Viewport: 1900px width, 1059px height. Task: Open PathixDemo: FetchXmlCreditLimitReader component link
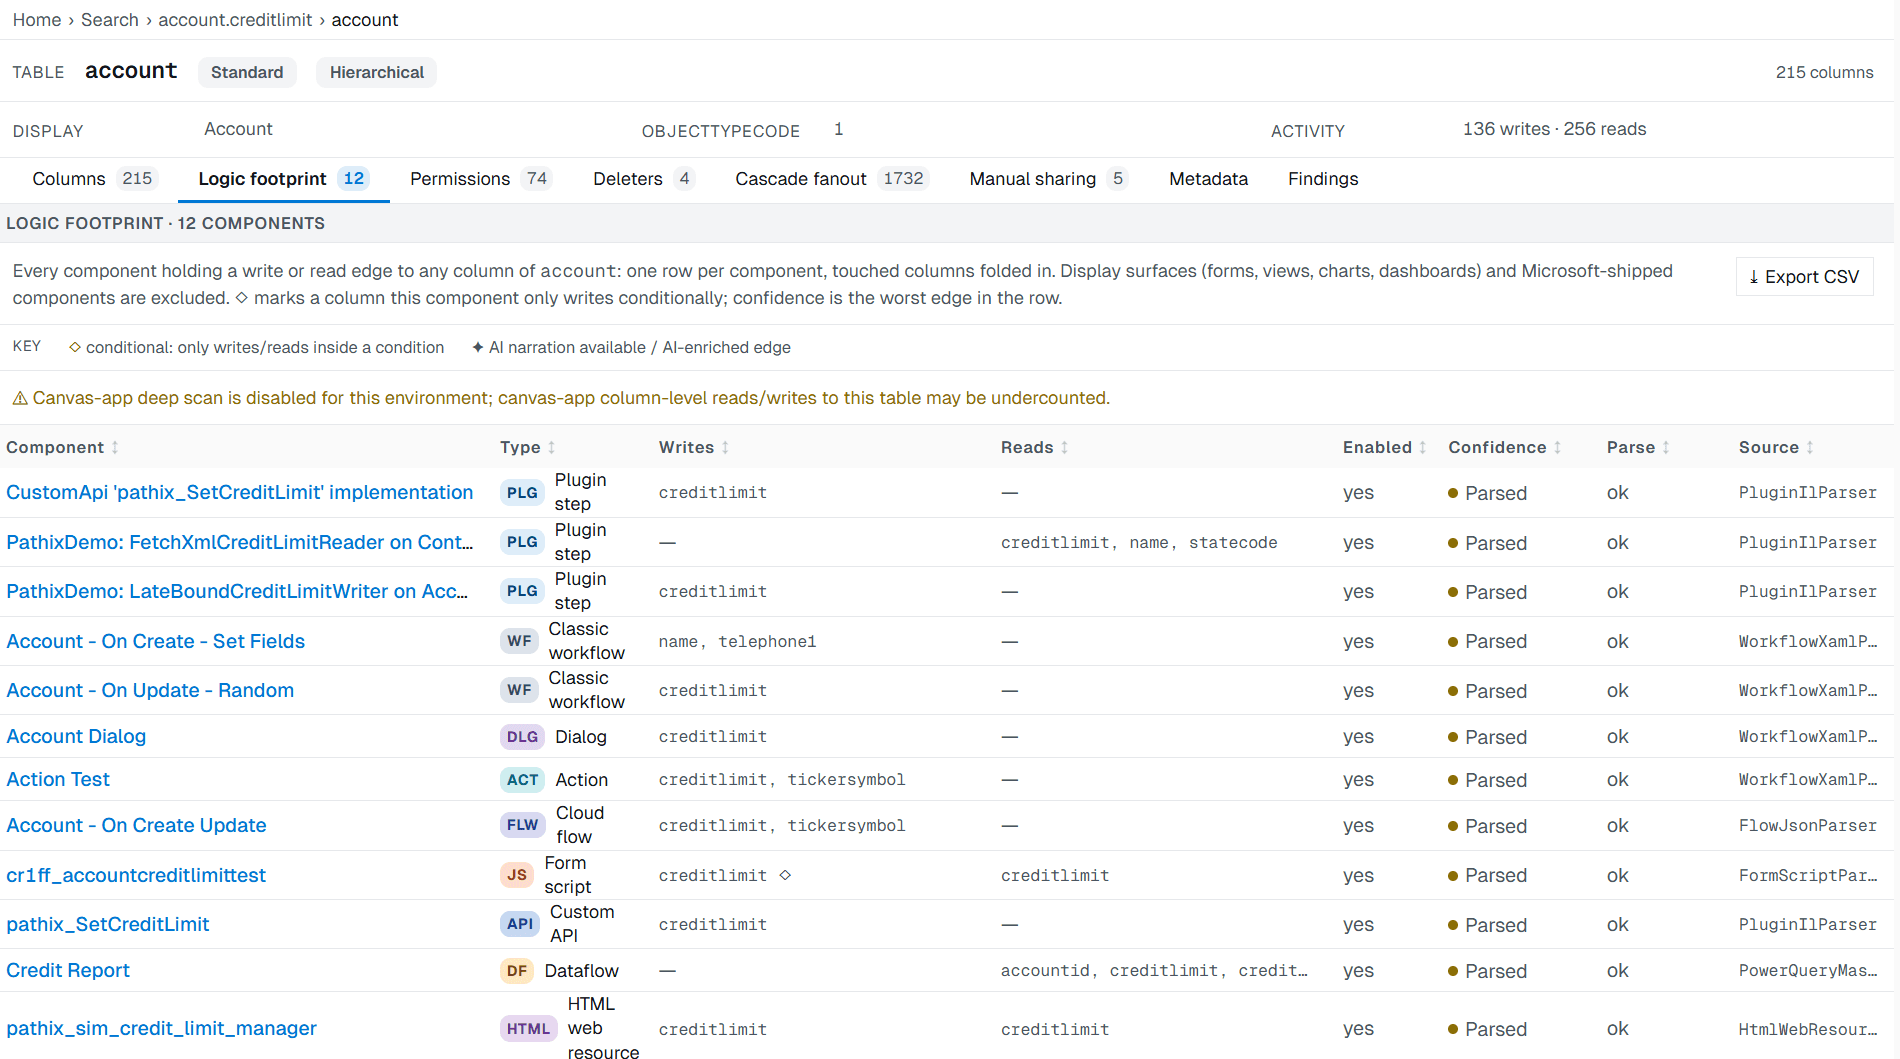[240, 542]
